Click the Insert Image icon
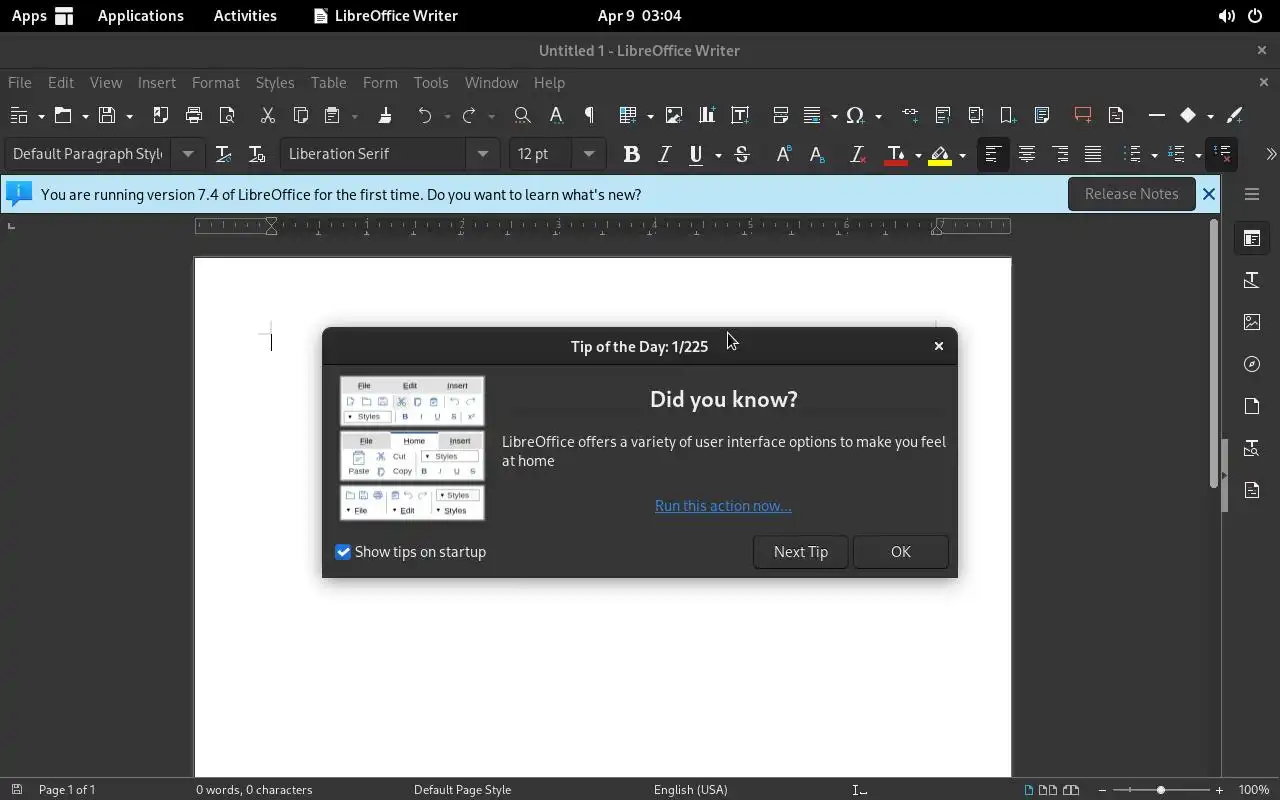The image size is (1280, 800). [674, 116]
